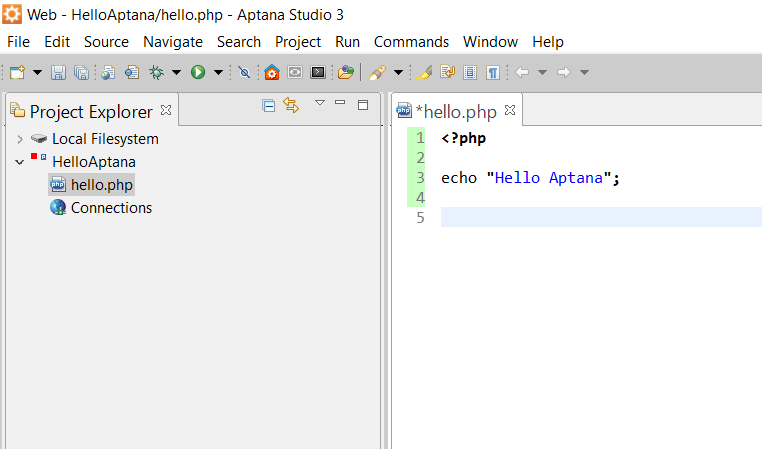
Task: Click line number 1 in editor gutter
Action: pos(420,138)
